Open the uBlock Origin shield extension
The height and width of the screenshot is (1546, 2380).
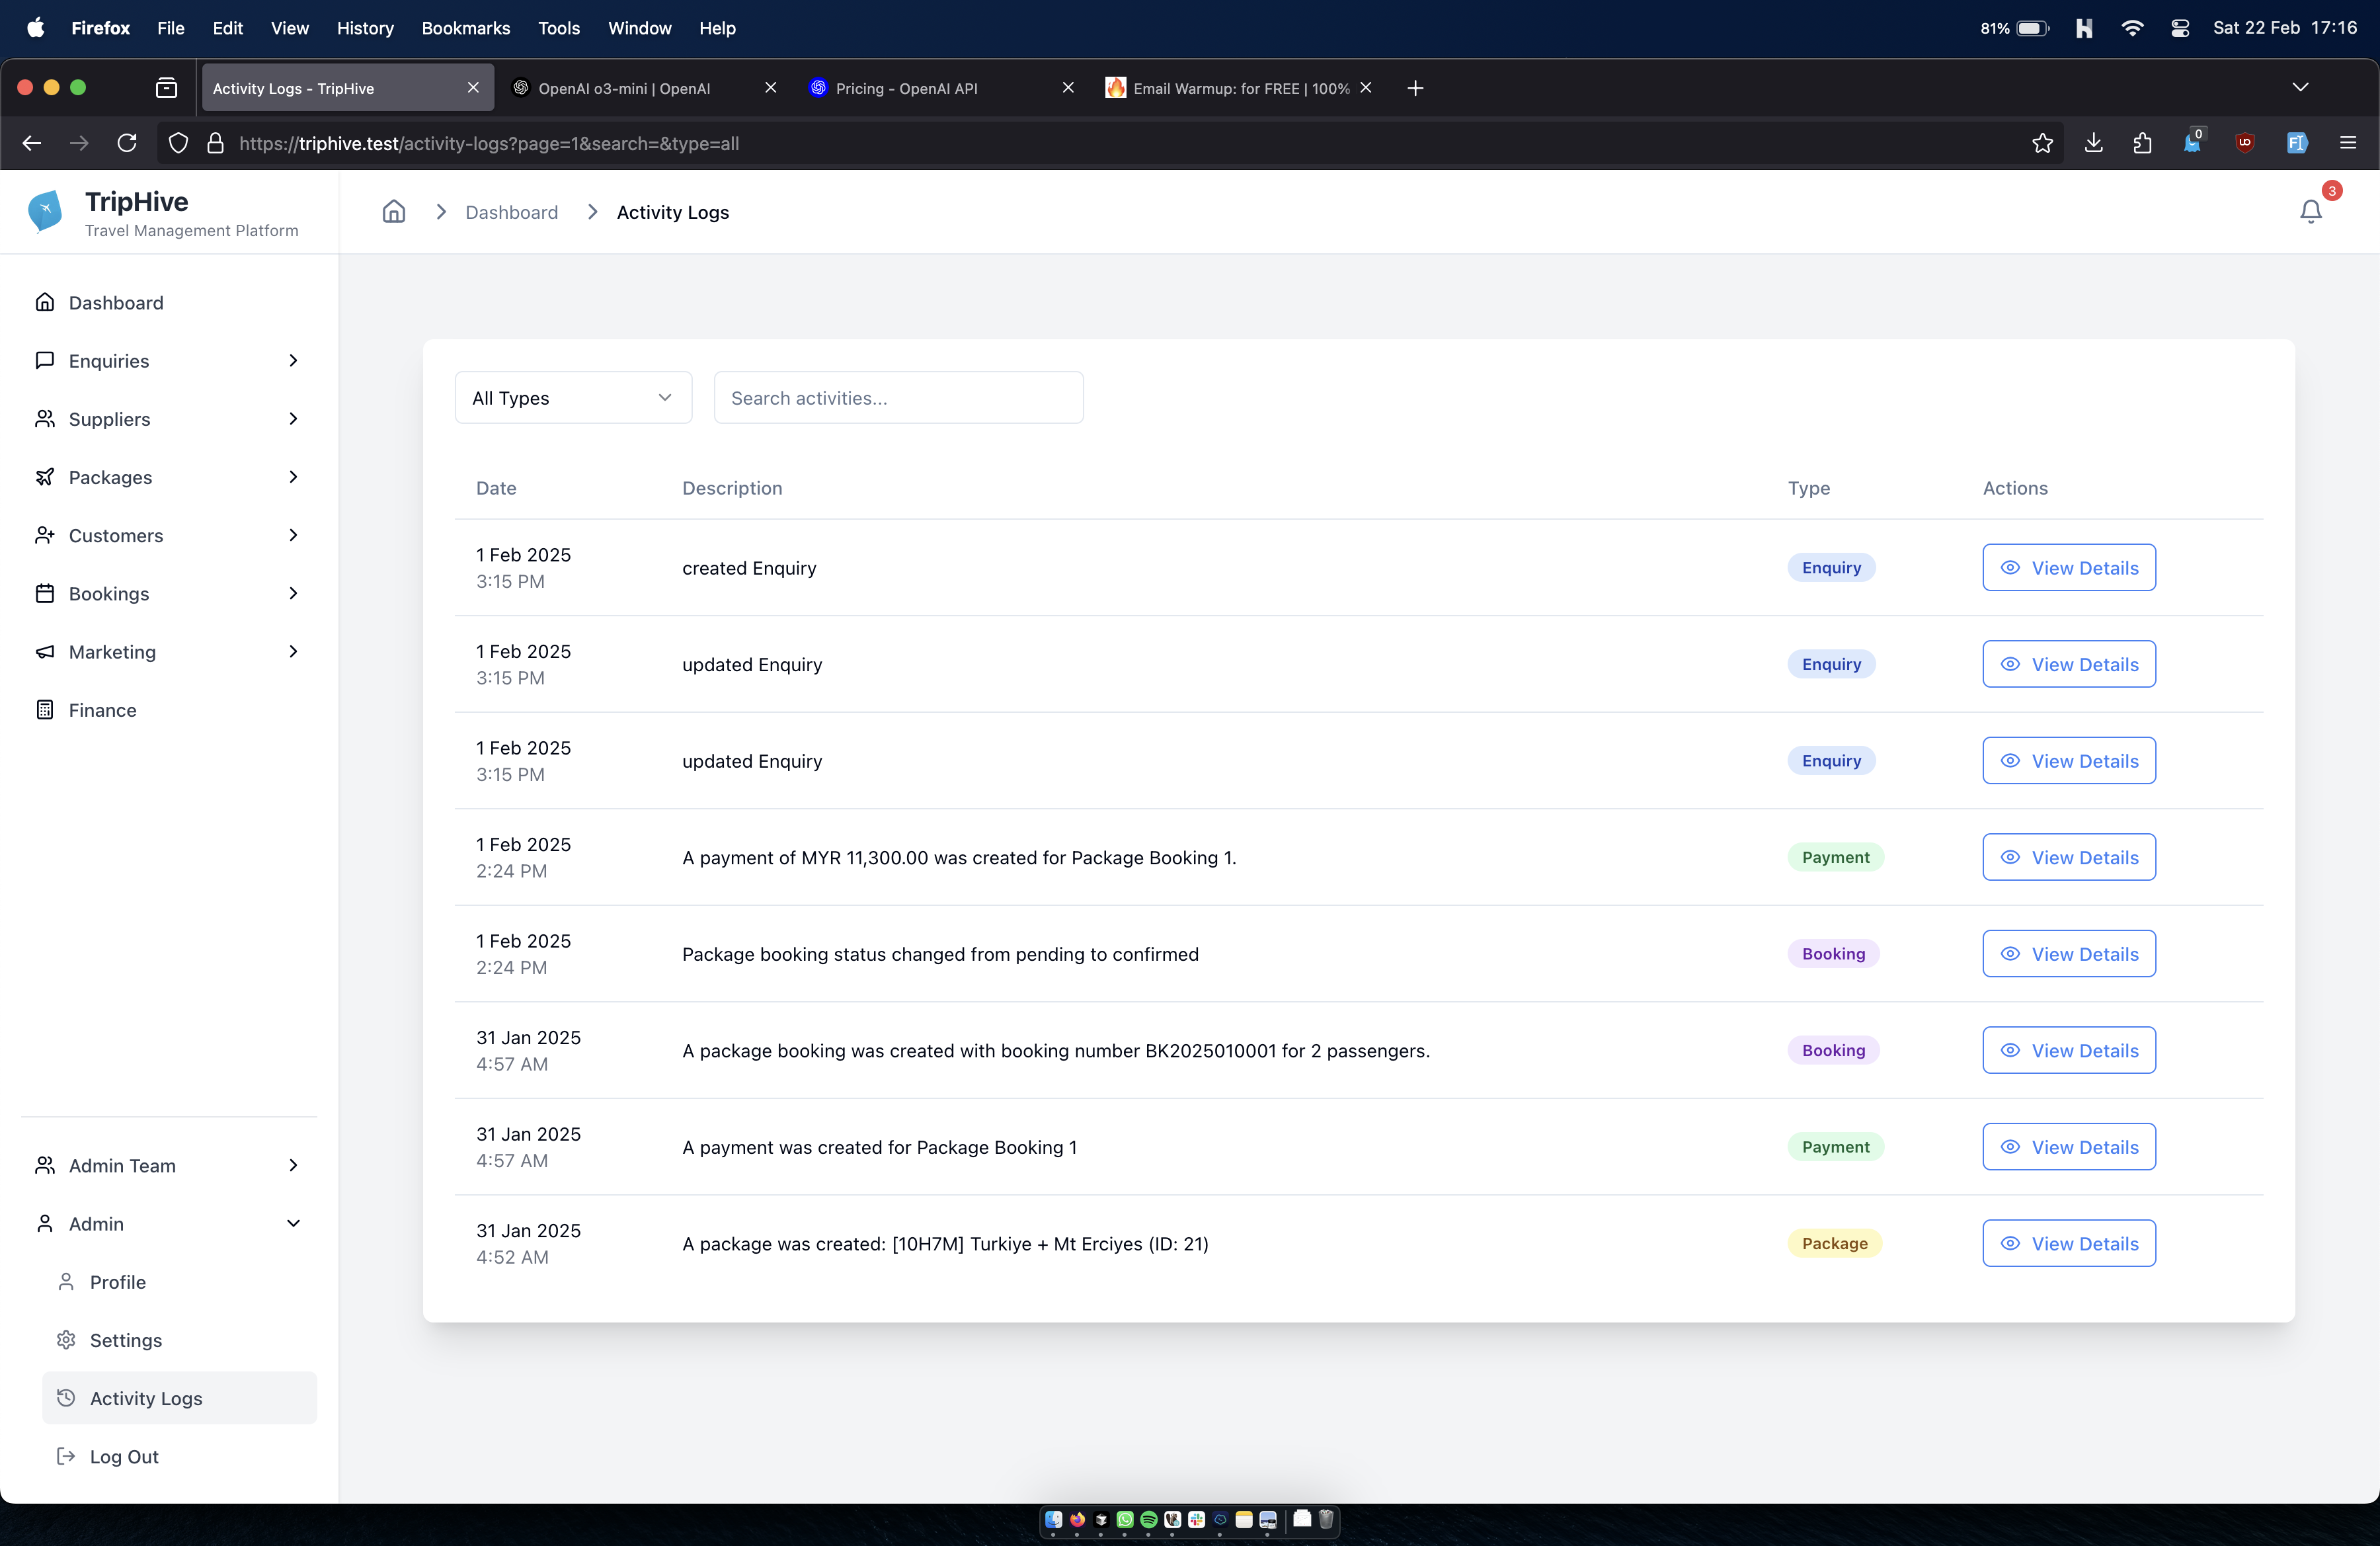point(2245,143)
